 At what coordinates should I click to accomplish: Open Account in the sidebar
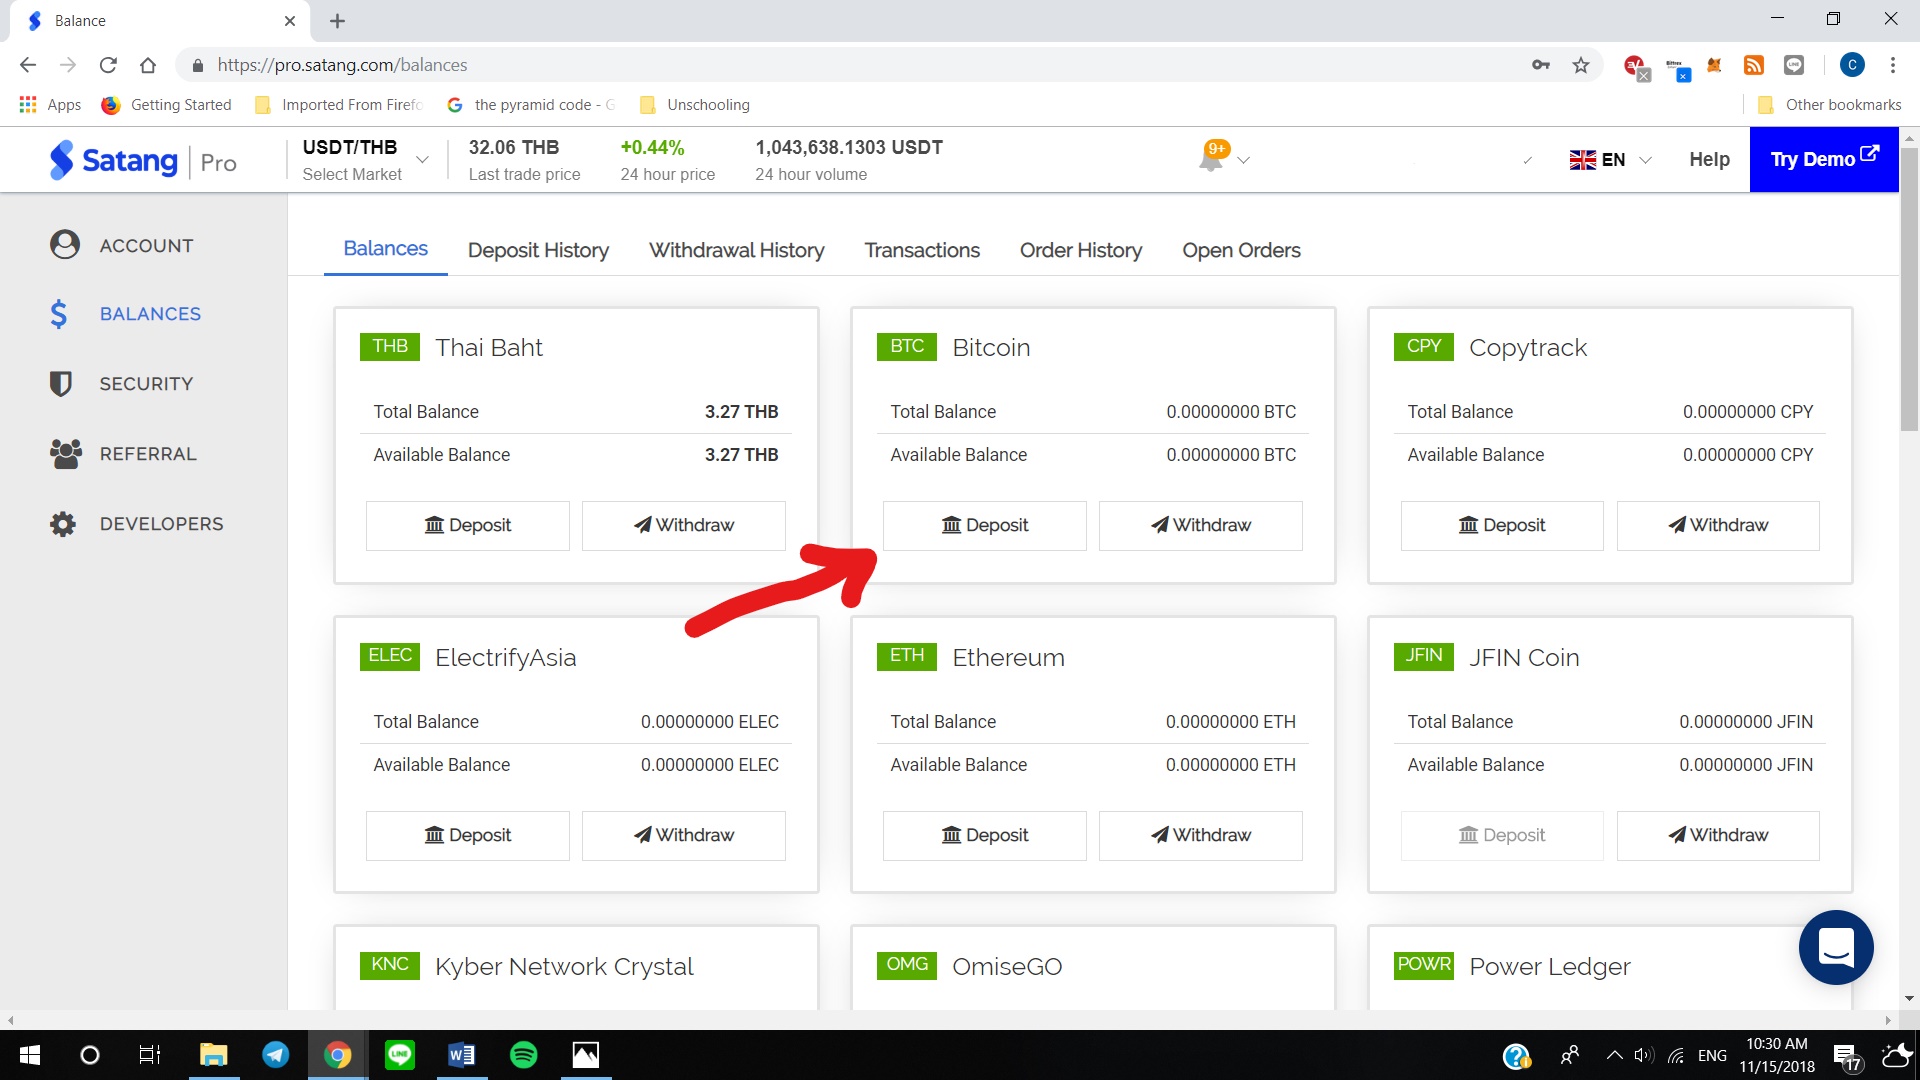[x=146, y=245]
